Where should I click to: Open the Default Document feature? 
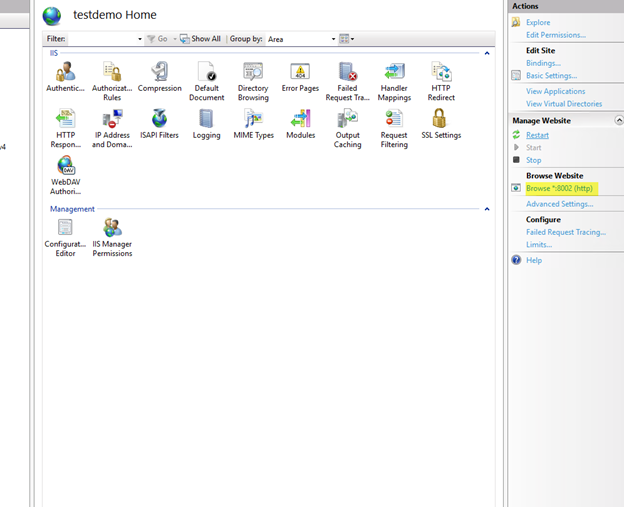[206, 73]
